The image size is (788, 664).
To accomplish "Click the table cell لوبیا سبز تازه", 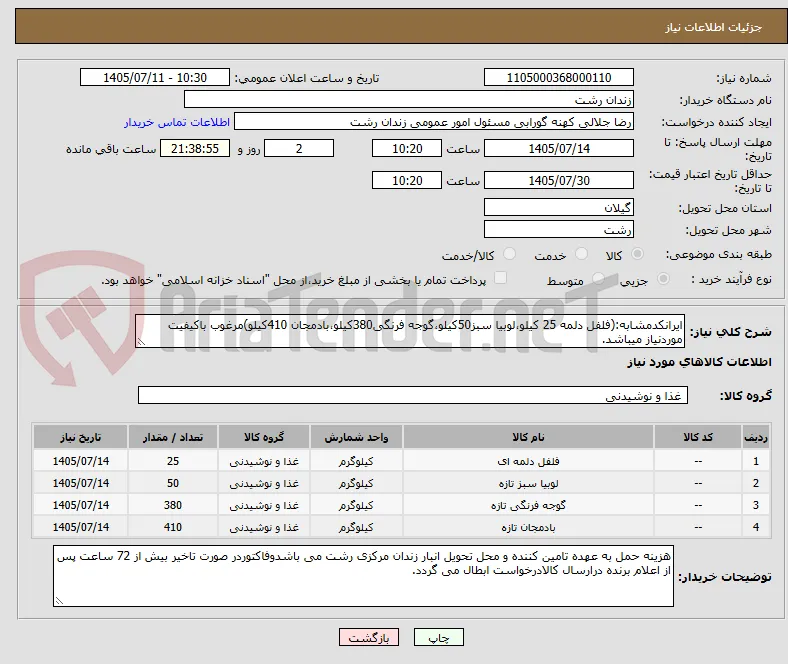I will point(528,483).
